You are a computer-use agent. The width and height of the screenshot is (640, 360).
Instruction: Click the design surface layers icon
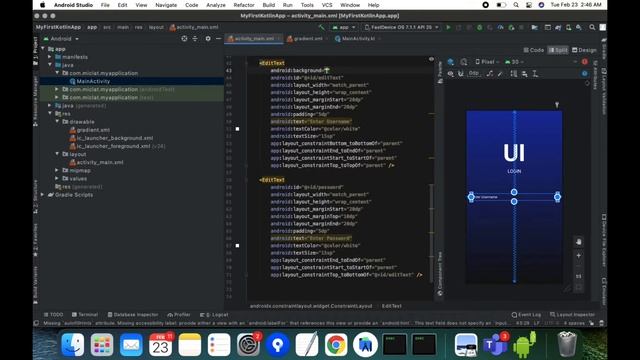coord(451,62)
